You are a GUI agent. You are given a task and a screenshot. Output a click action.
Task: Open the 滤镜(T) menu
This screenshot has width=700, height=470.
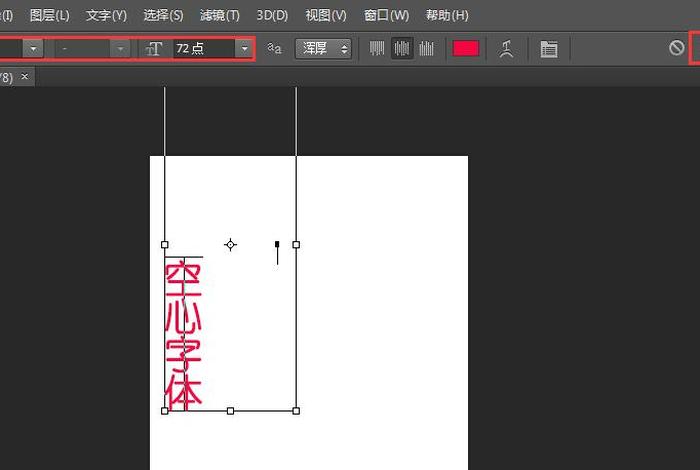click(x=220, y=16)
